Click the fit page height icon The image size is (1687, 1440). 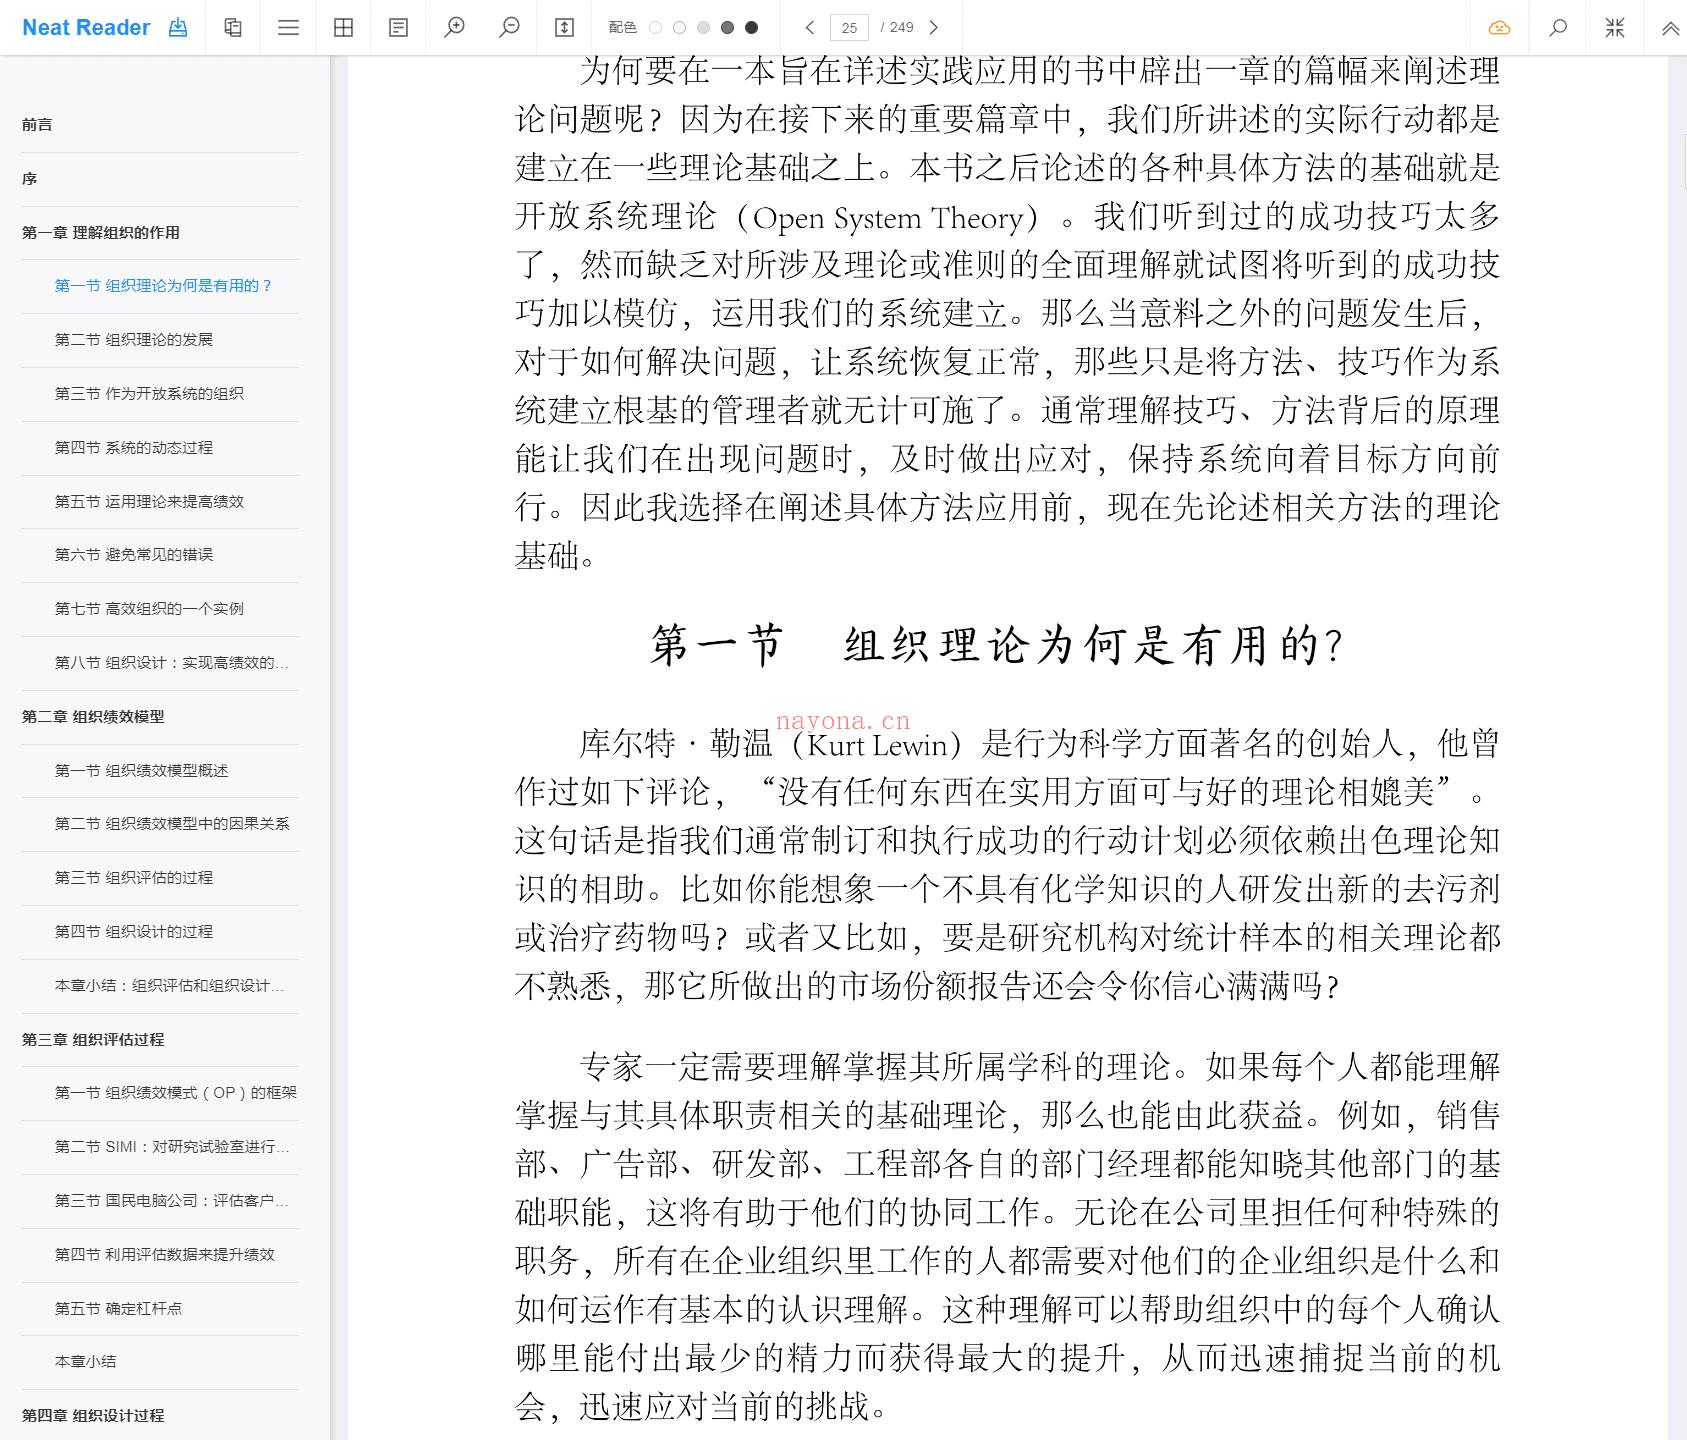564,28
